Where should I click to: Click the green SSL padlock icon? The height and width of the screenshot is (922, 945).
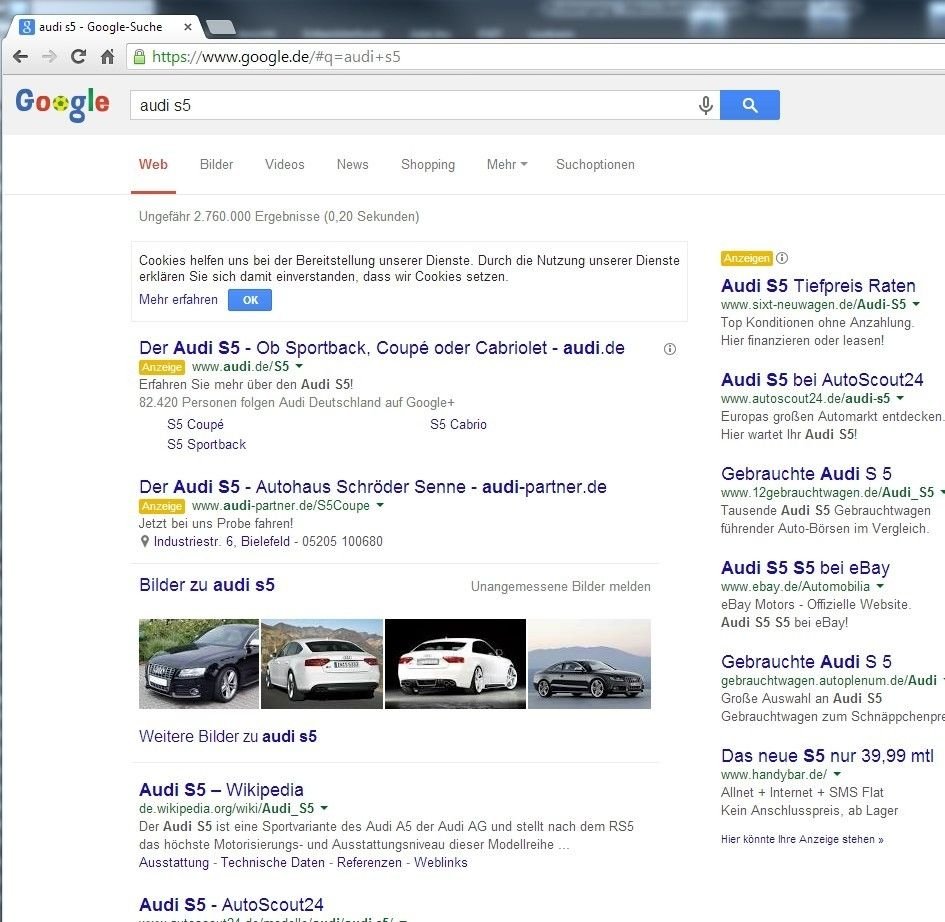pos(139,57)
